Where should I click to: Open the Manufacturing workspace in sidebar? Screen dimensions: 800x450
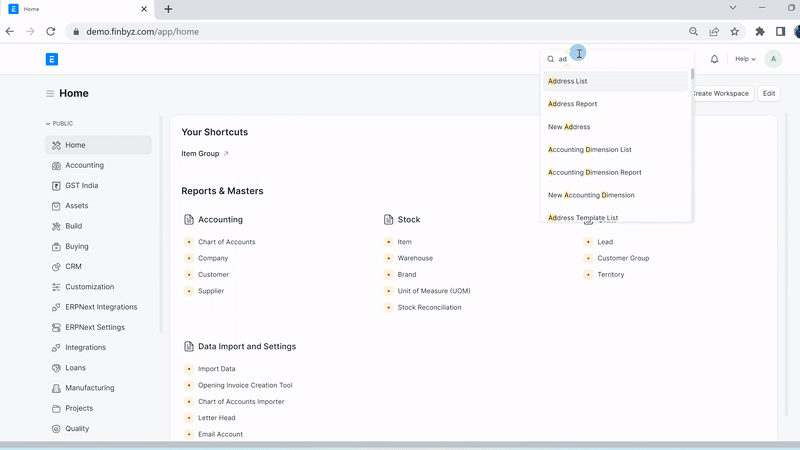point(89,388)
